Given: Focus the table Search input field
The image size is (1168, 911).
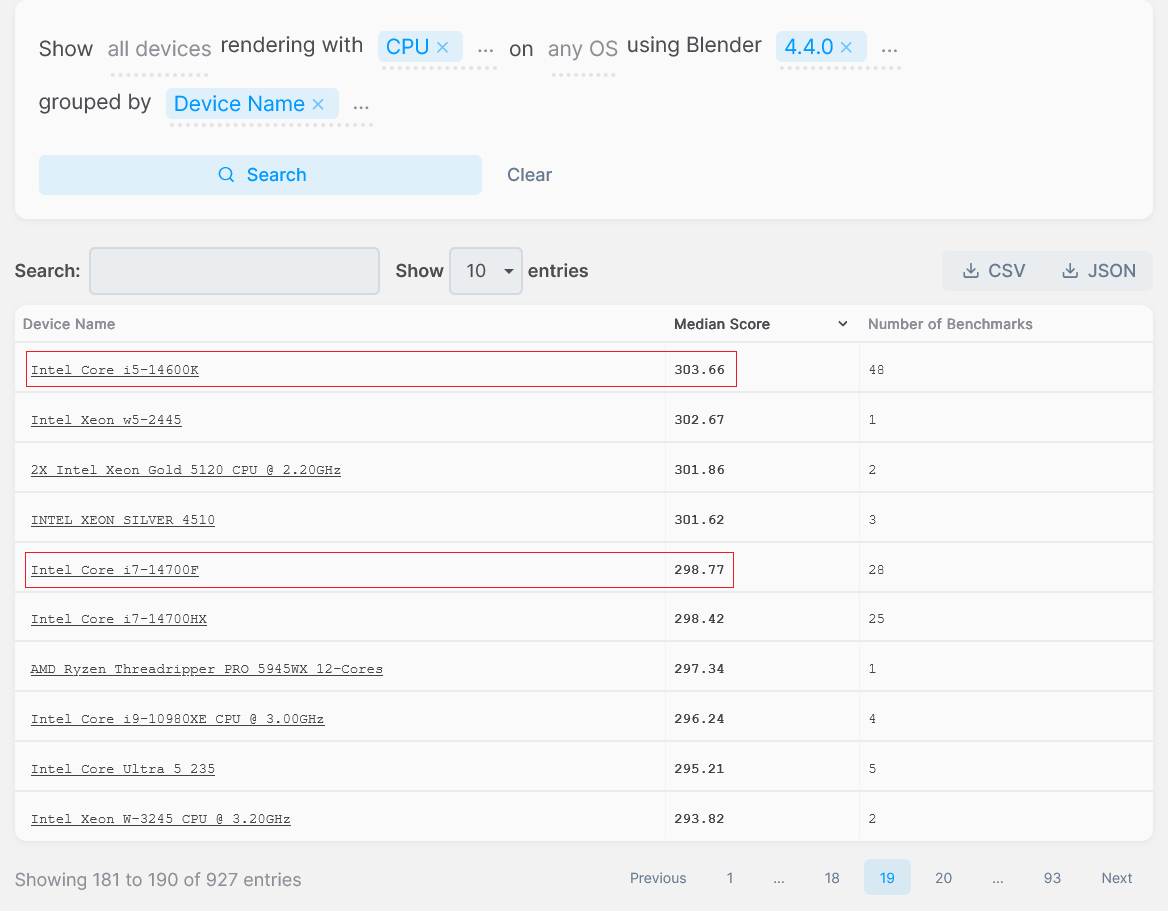Looking at the screenshot, I should pyautogui.click(x=235, y=270).
